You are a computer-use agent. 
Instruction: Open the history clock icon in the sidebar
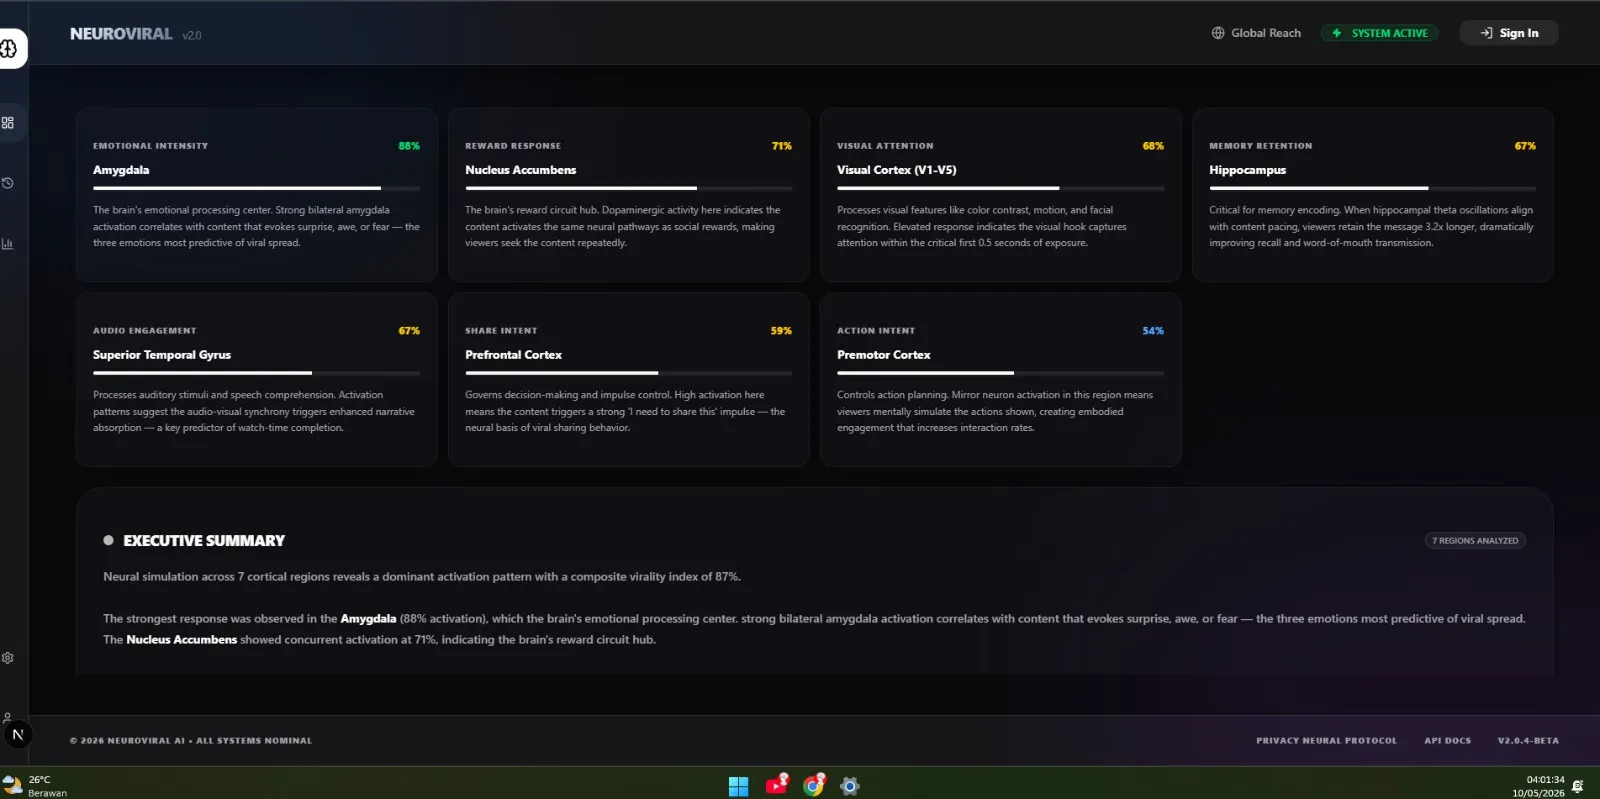pyautogui.click(x=8, y=183)
